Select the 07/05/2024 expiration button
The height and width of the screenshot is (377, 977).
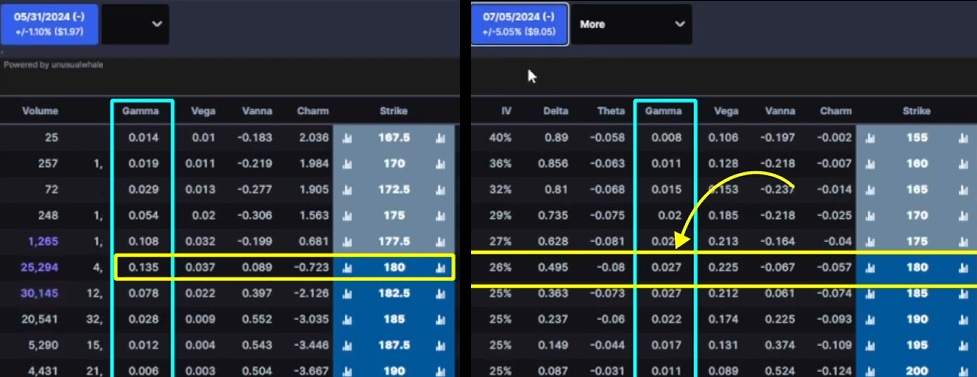pyautogui.click(x=520, y=24)
